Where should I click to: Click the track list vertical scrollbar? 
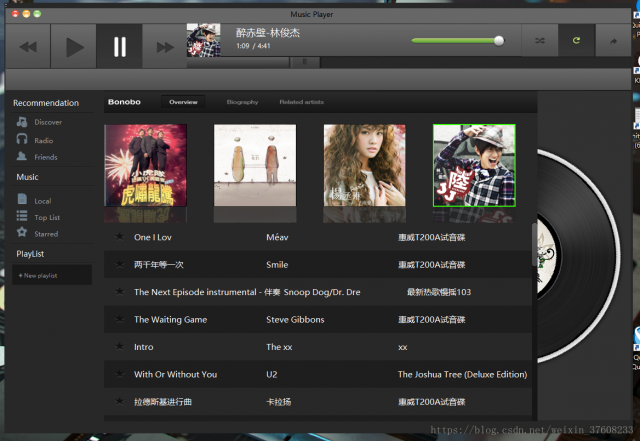[x=534, y=245]
